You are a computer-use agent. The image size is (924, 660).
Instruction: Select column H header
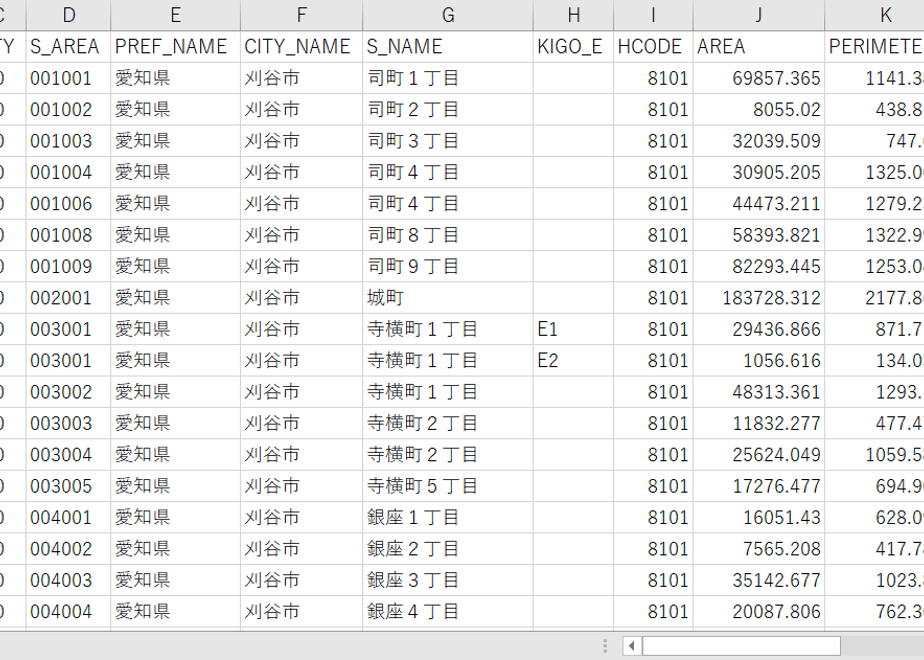(573, 15)
